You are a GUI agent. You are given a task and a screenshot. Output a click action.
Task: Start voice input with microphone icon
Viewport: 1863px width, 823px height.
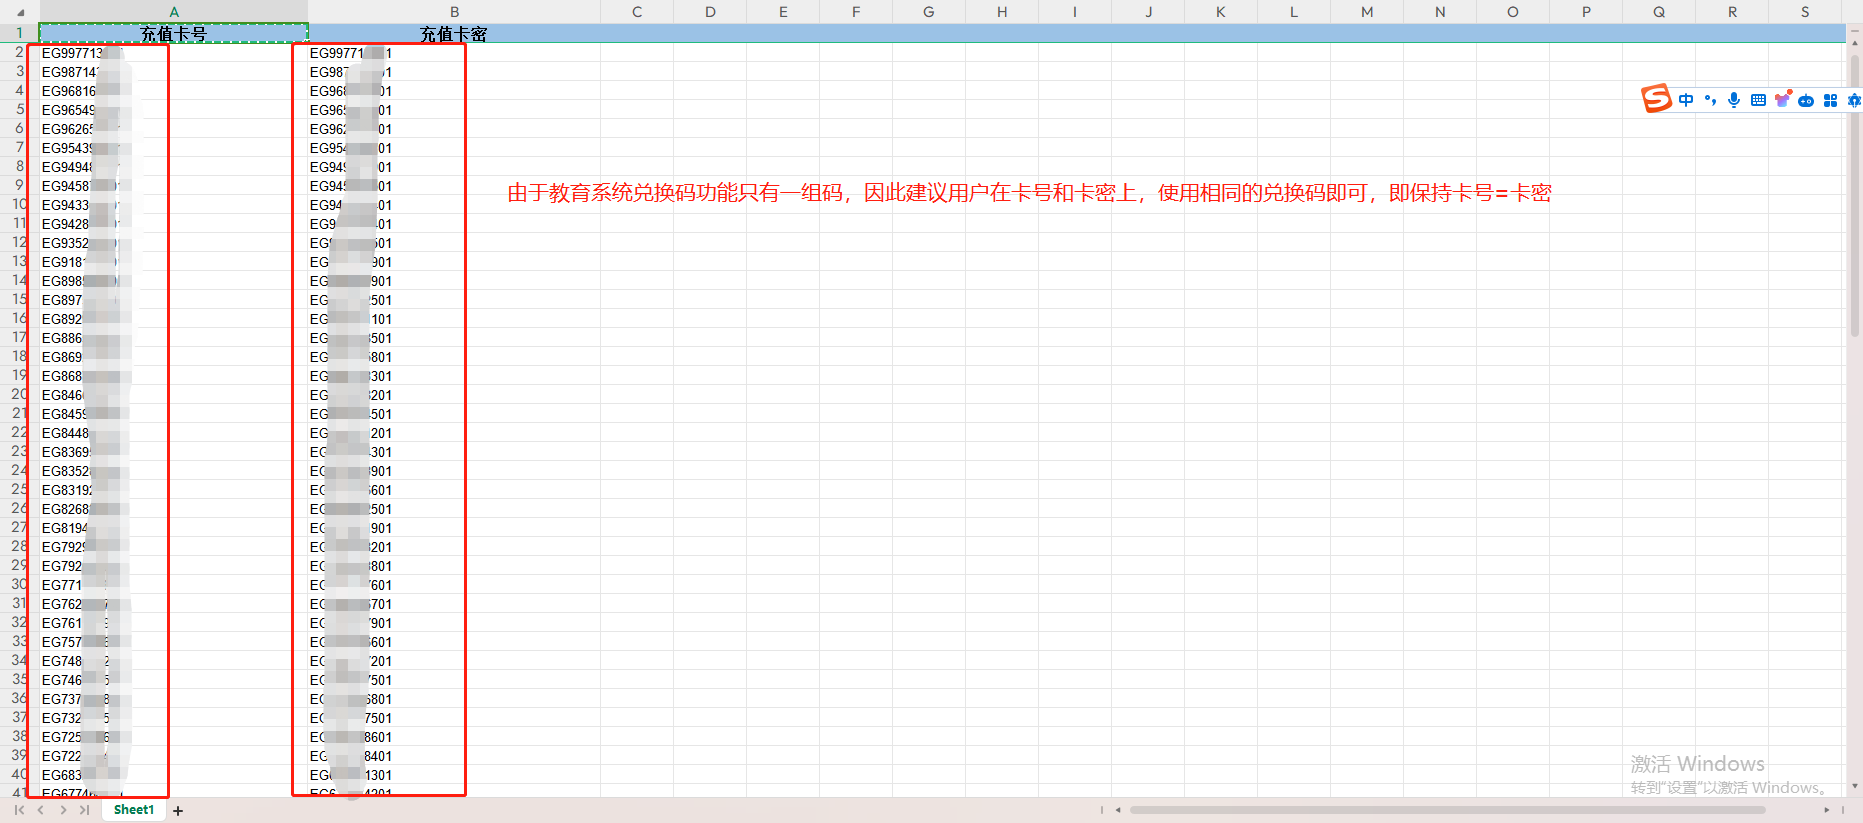[x=1734, y=100]
